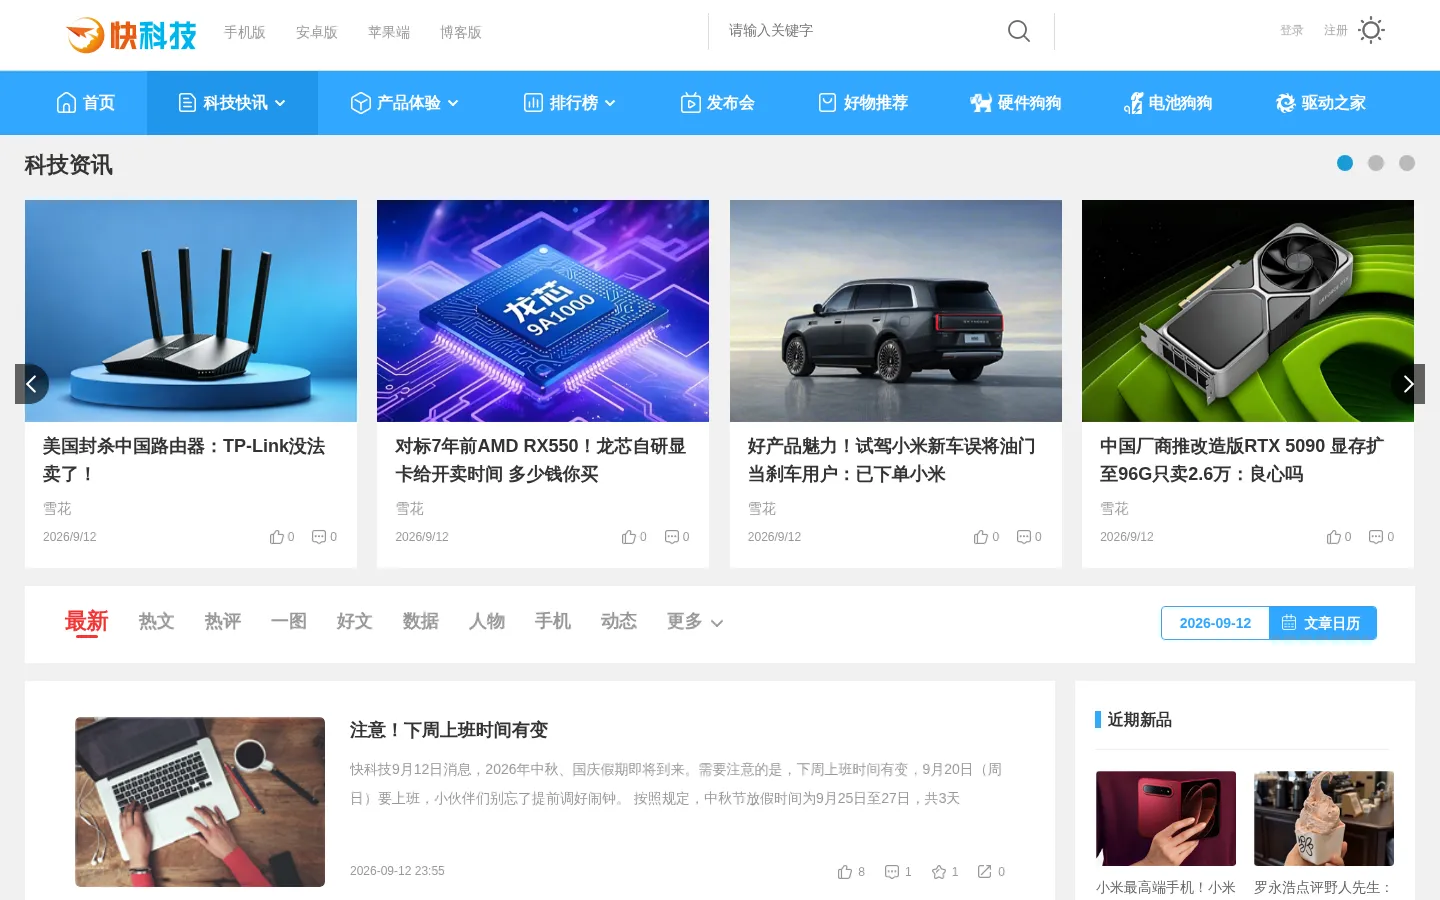
Task: Switch to the 热评 tab
Action: [223, 622]
